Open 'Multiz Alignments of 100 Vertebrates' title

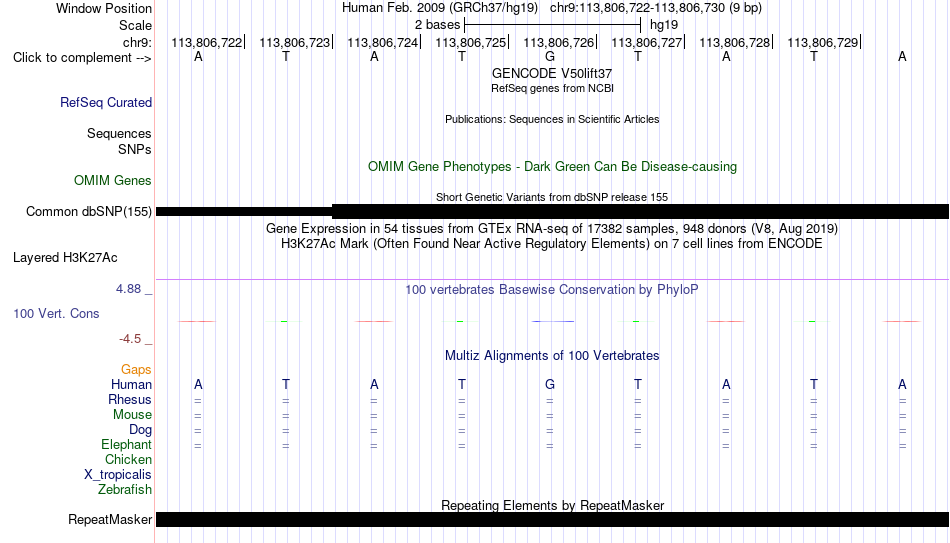[x=552, y=356]
